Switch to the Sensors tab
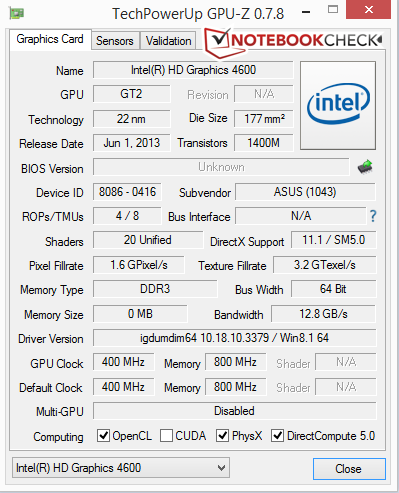399x493 pixels. (x=115, y=41)
